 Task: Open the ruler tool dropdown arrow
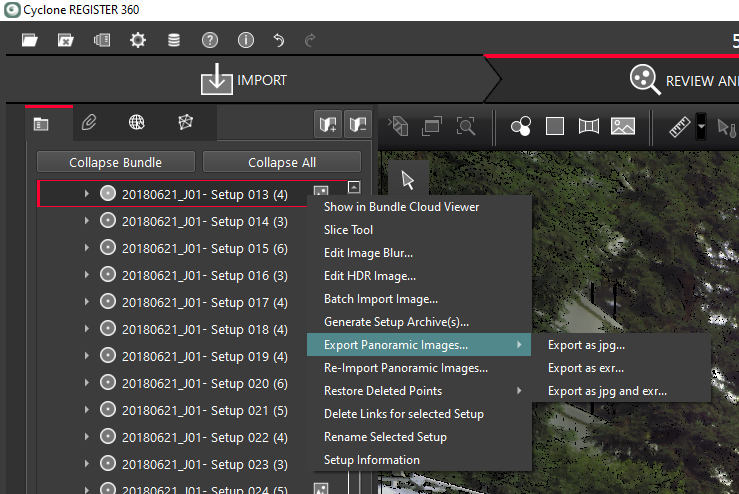pyautogui.click(x=701, y=127)
